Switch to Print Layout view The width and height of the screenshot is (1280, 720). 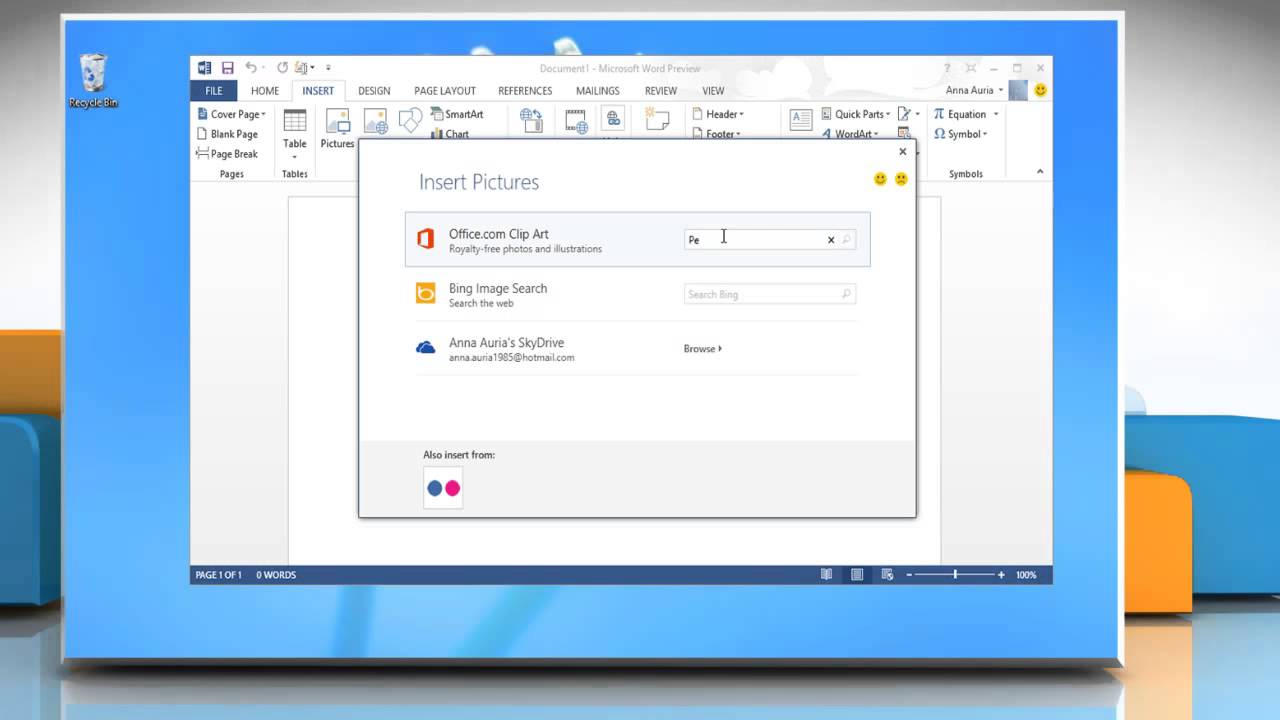point(857,575)
